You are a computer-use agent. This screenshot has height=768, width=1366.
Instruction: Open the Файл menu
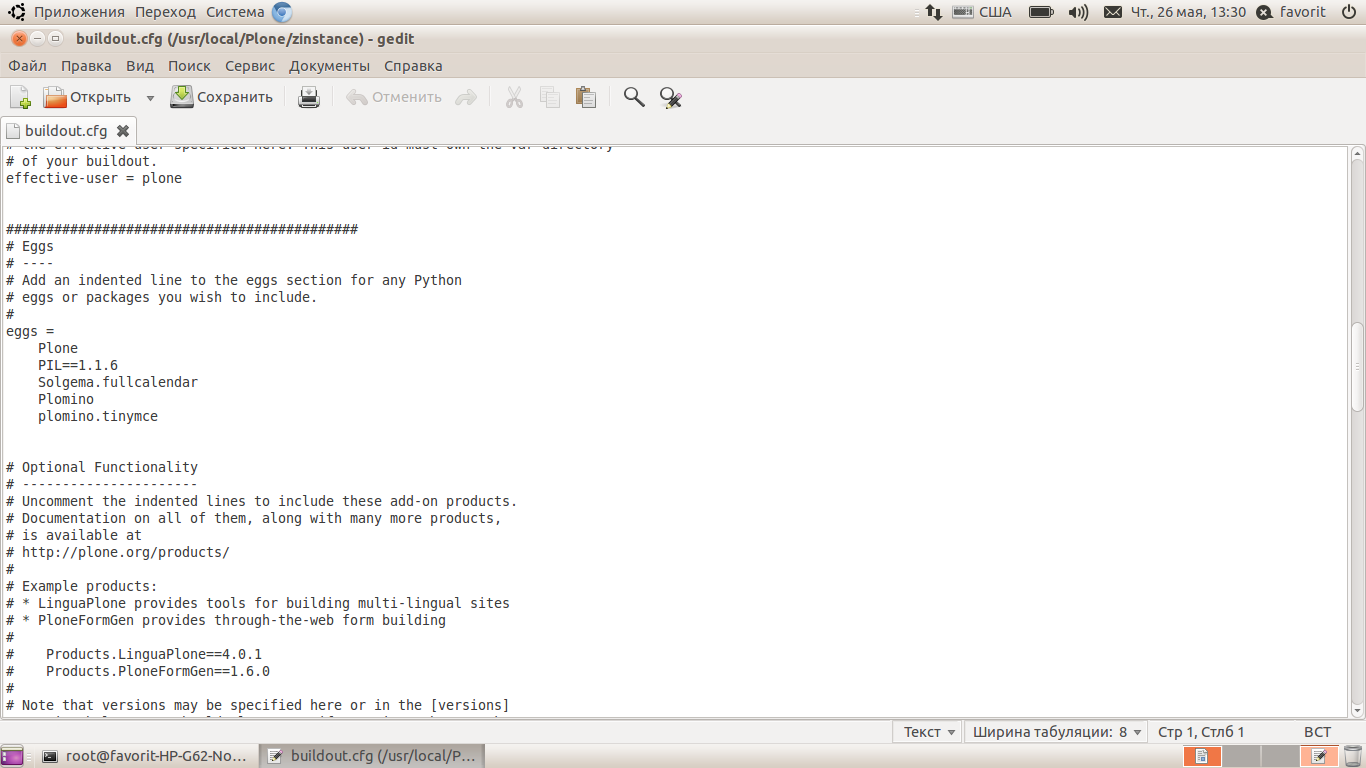(x=28, y=66)
